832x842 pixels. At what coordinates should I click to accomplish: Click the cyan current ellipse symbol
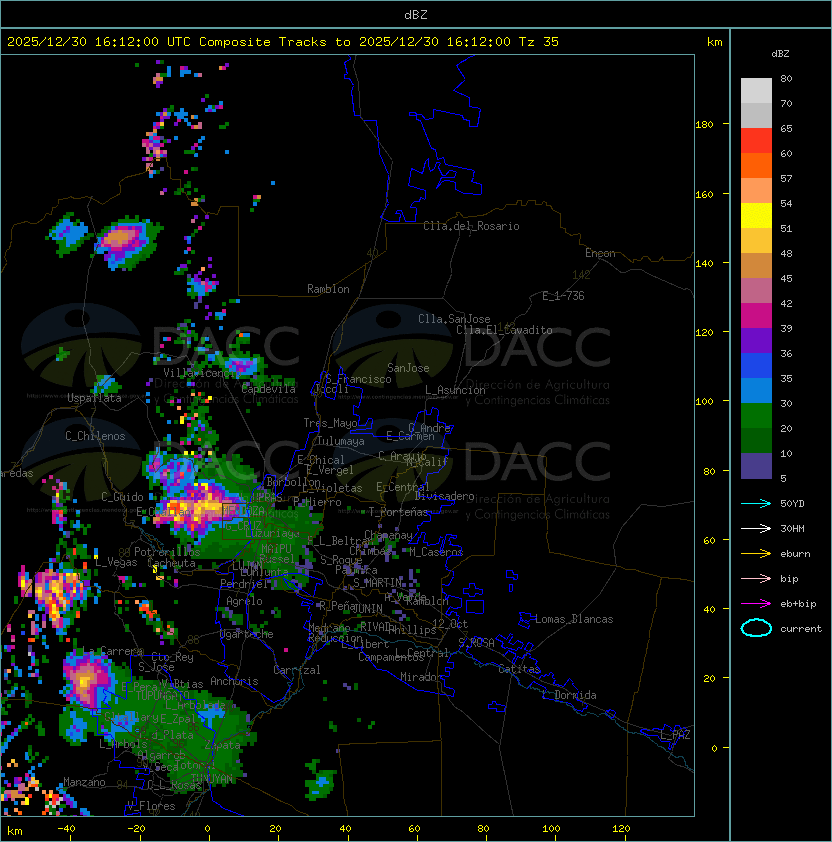coord(756,628)
